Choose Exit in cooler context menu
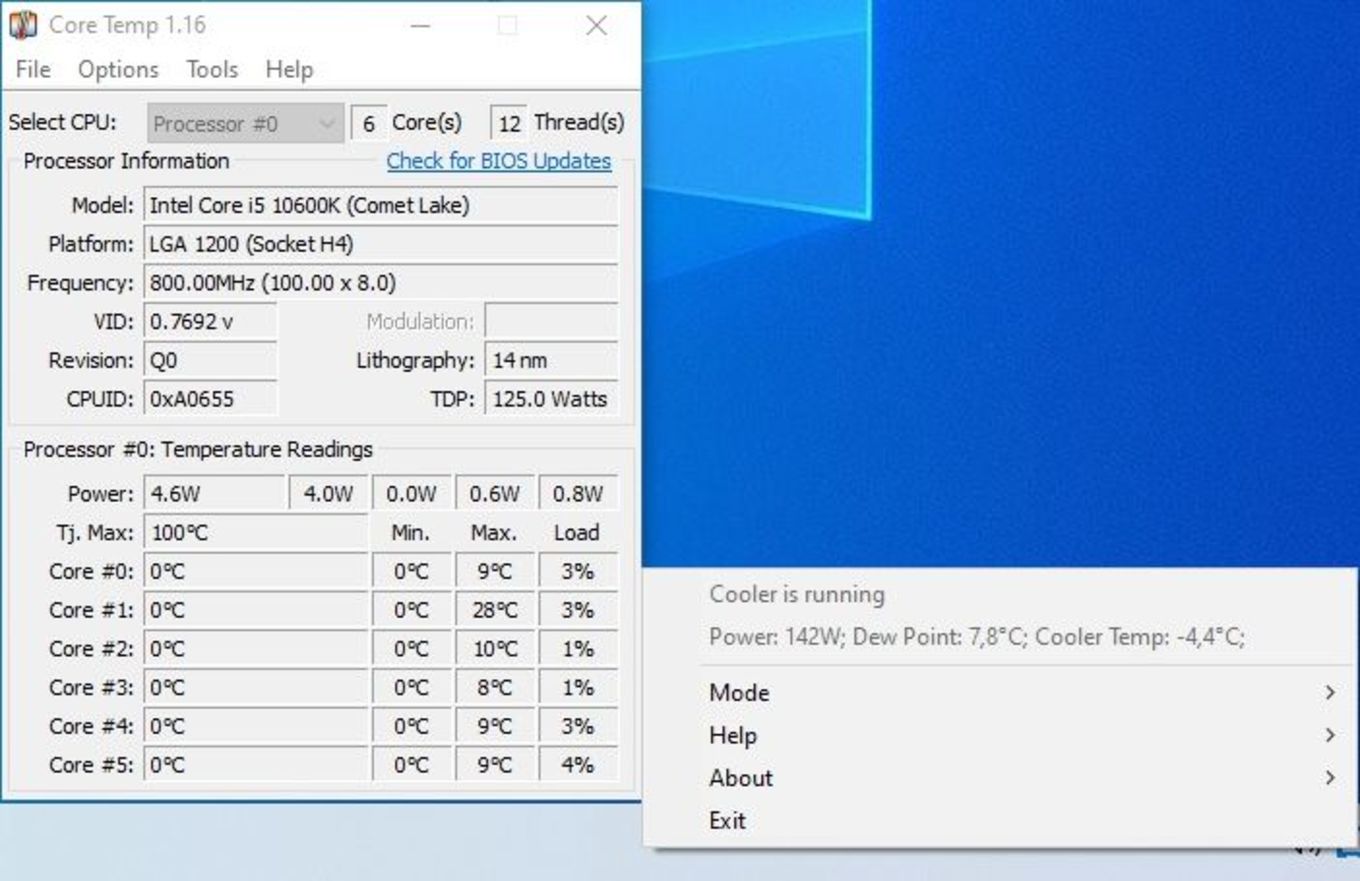Image resolution: width=1360 pixels, height=881 pixels. (1000, 820)
